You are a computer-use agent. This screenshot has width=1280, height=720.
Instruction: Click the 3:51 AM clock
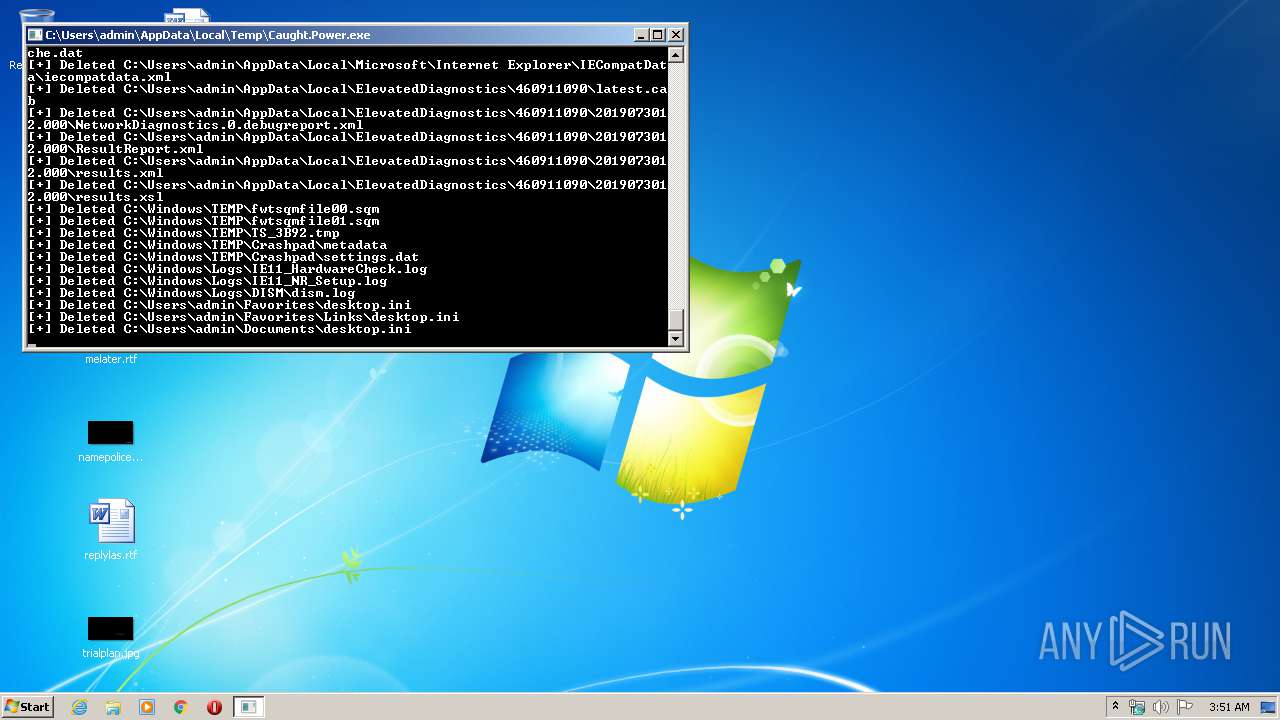[x=1229, y=707]
